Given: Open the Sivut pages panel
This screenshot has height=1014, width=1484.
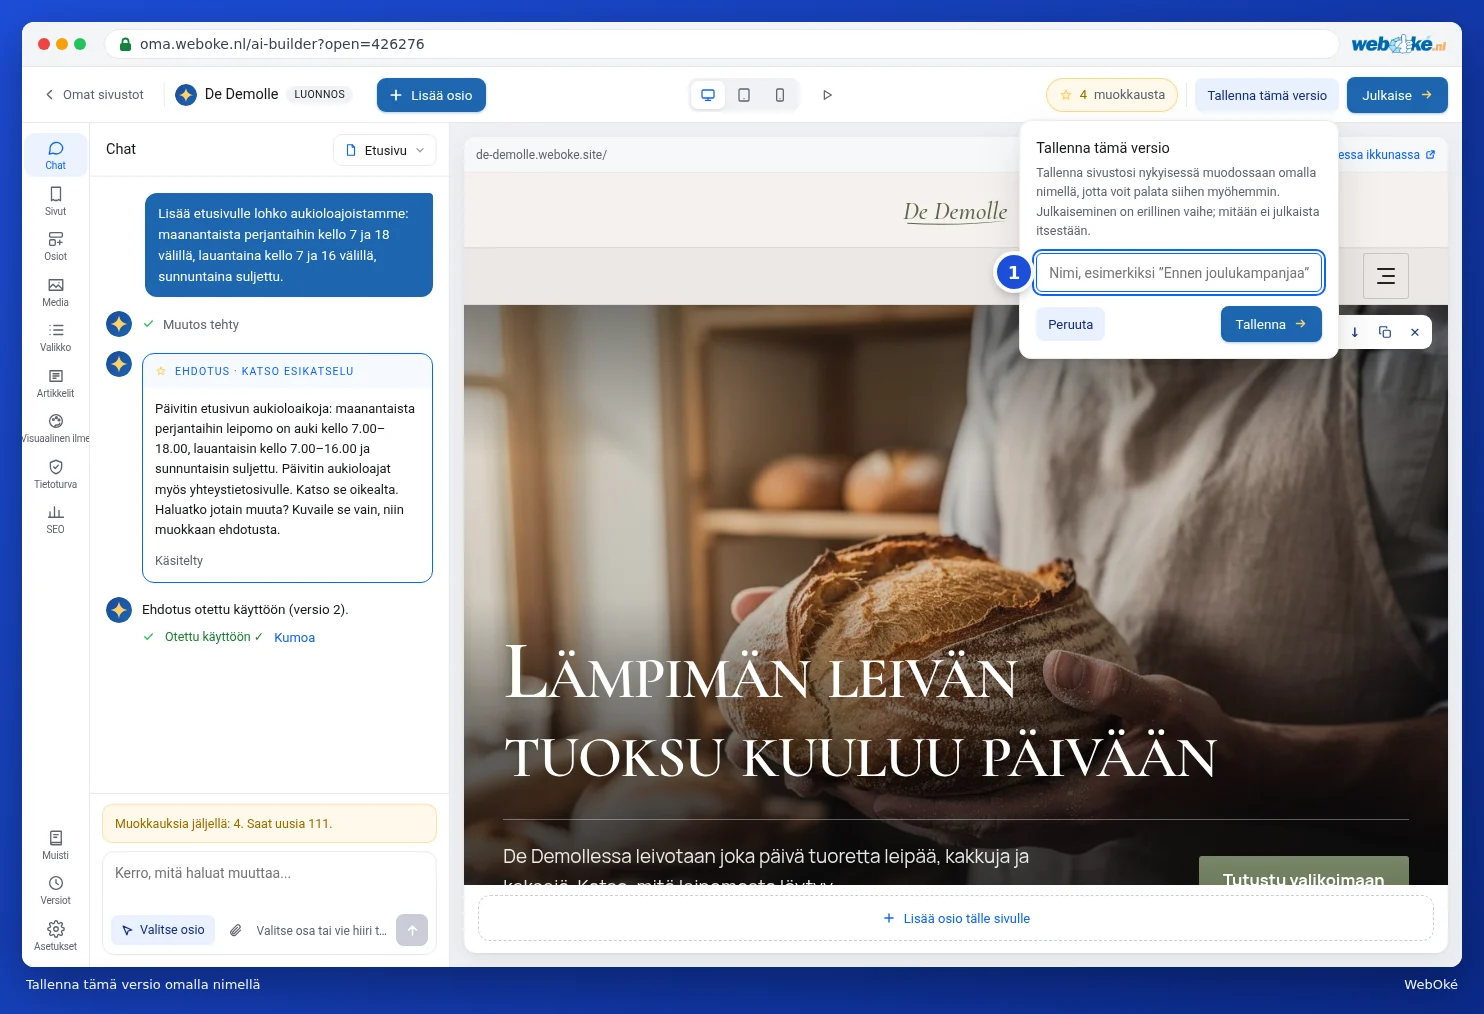Looking at the screenshot, I should pos(56,201).
